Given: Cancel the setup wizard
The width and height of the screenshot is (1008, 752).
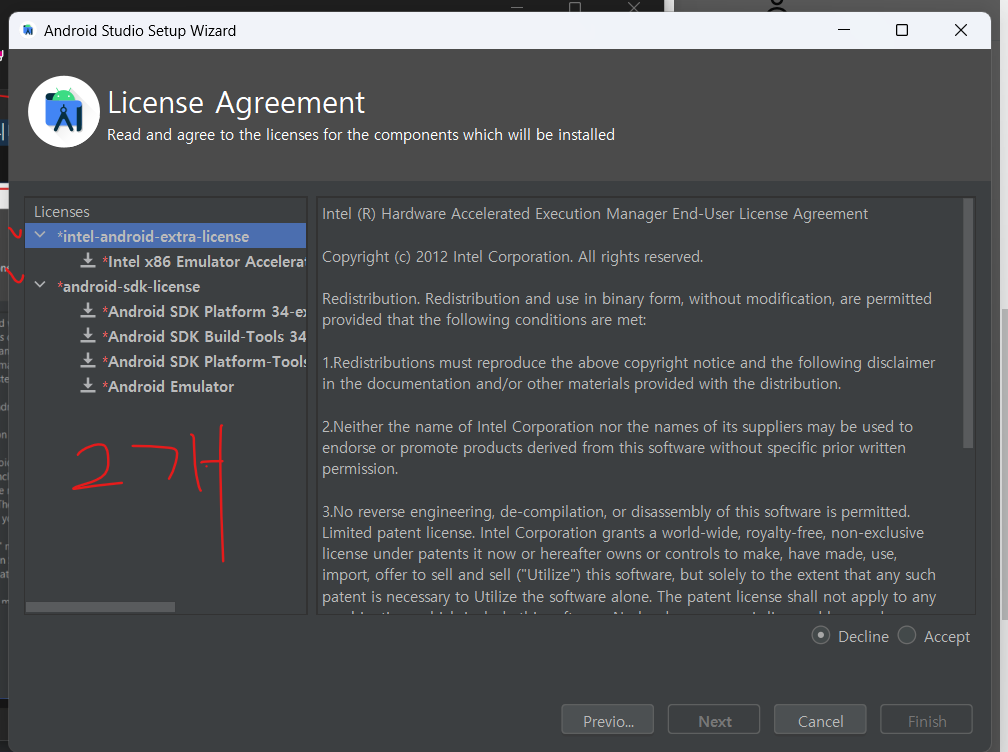Looking at the screenshot, I should [820, 719].
